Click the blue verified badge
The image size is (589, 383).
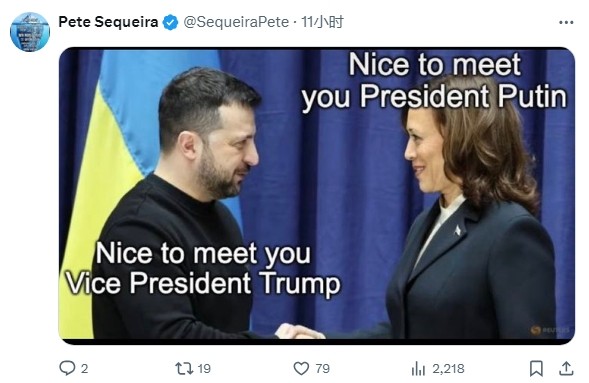pos(170,23)
